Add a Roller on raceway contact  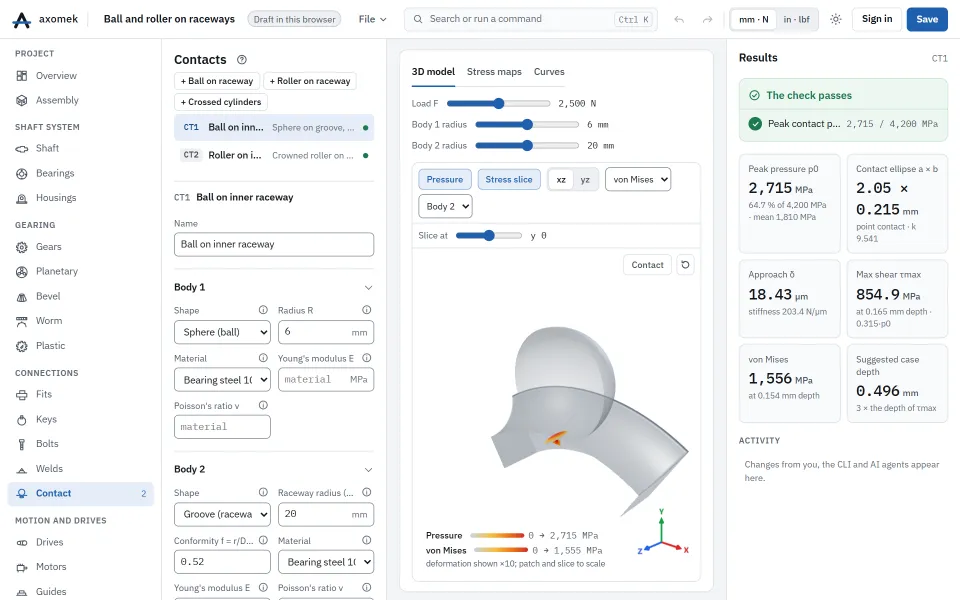click(310, 81)
